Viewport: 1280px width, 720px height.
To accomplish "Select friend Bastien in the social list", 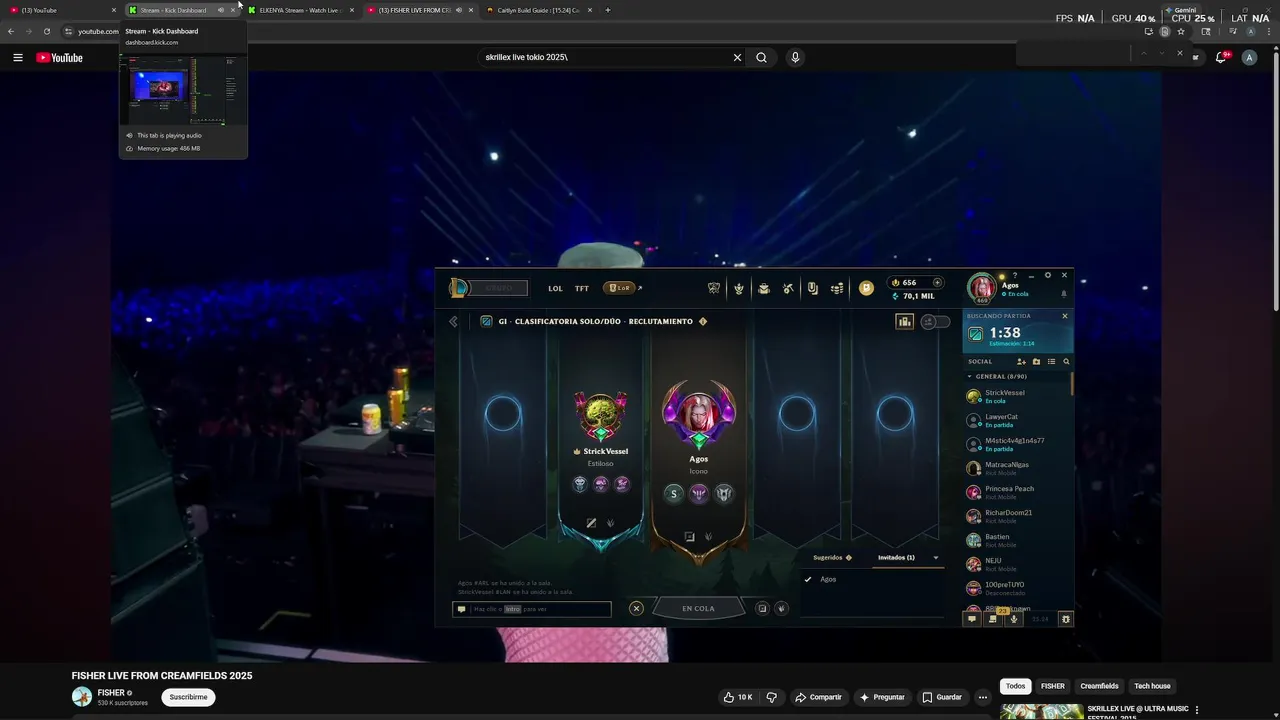I will click(1018, 540).
